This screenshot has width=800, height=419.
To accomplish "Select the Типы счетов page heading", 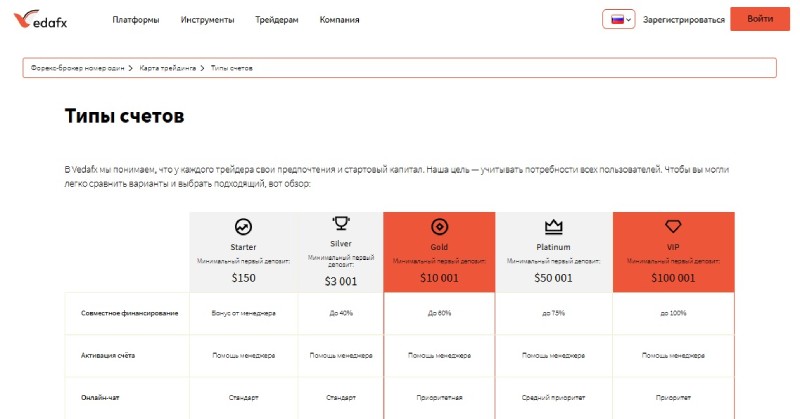I will (x=124, y=116).
